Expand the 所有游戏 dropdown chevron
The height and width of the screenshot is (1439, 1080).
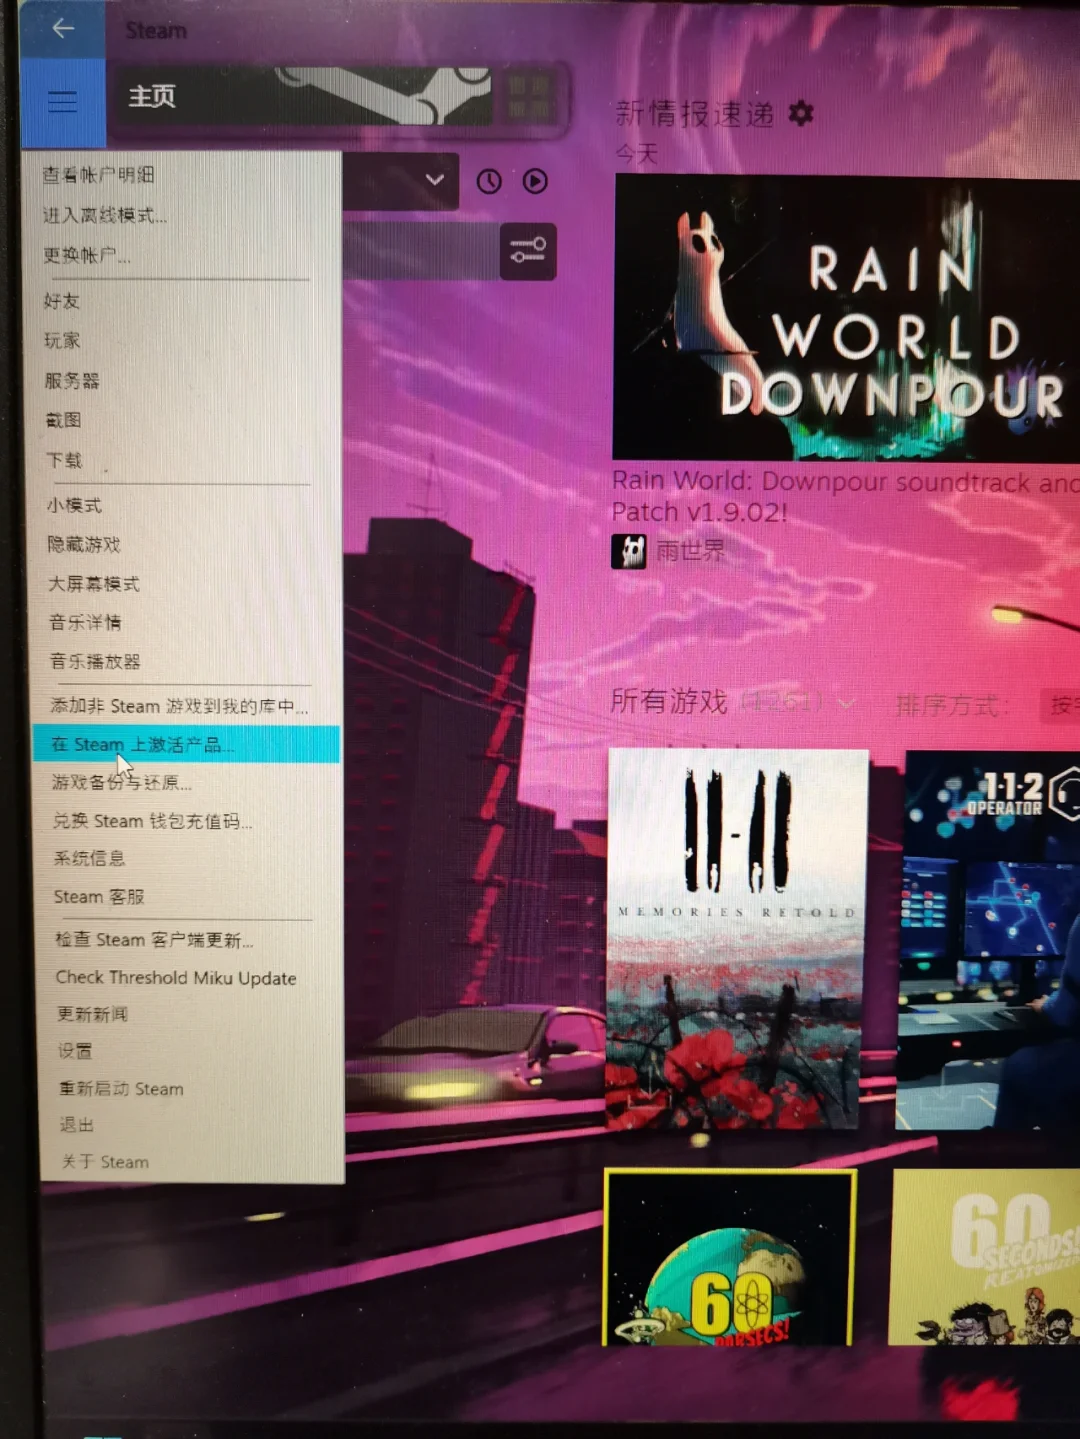tap(846, 704)
